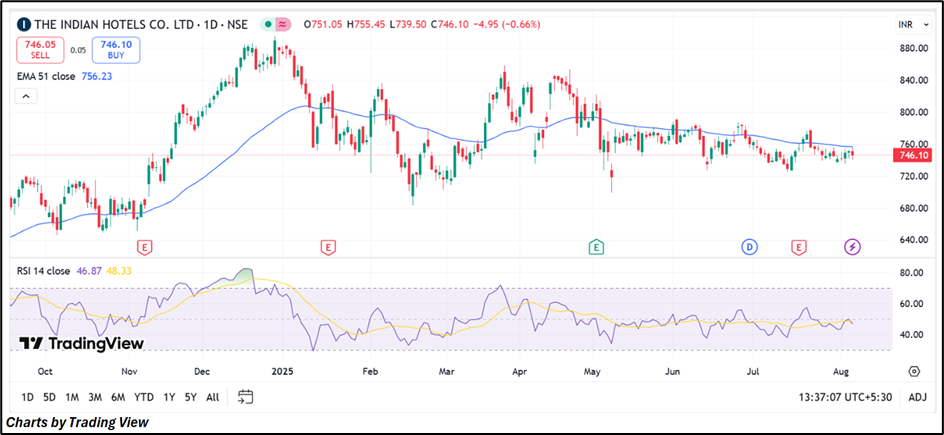Collapse the indicator legend with chevron
The height and width of the screenshot is (435, 944).
[x=26, y=96]
